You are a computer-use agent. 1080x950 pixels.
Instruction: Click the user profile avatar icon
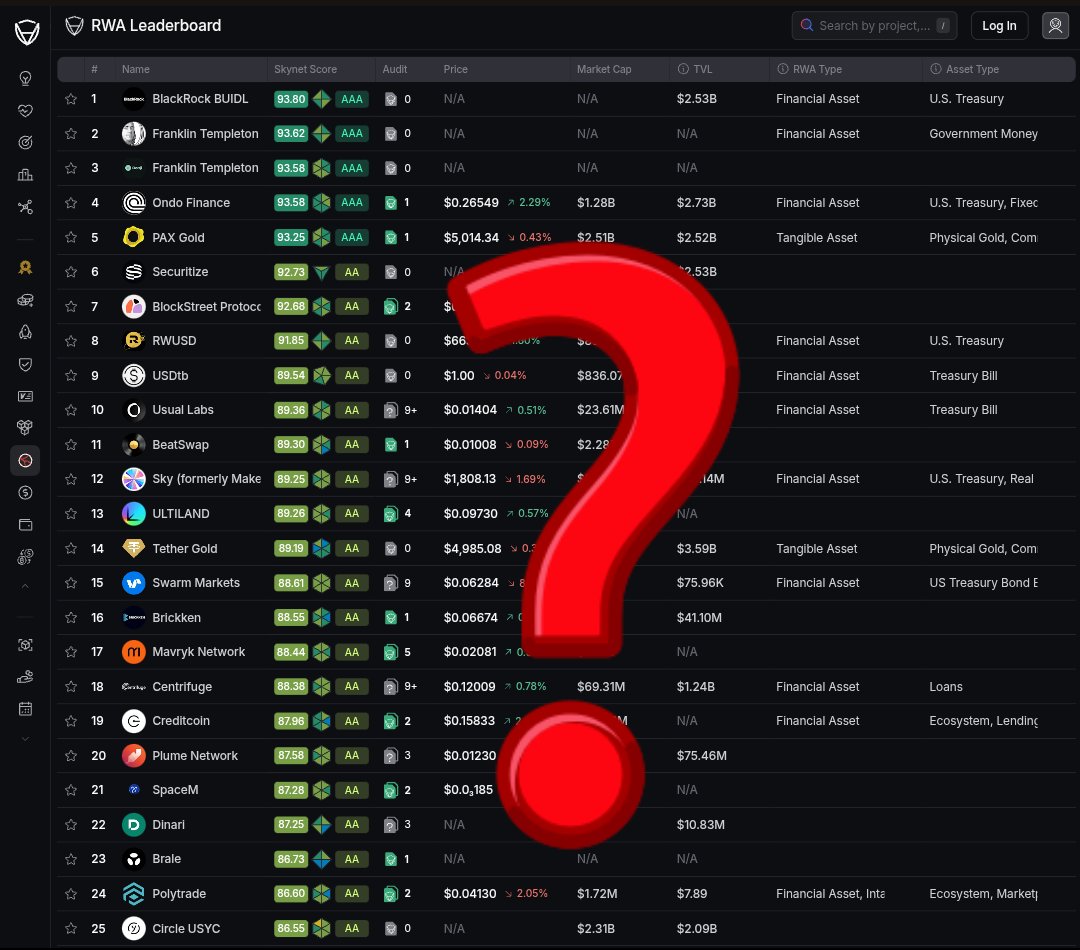pos(1055,25)
